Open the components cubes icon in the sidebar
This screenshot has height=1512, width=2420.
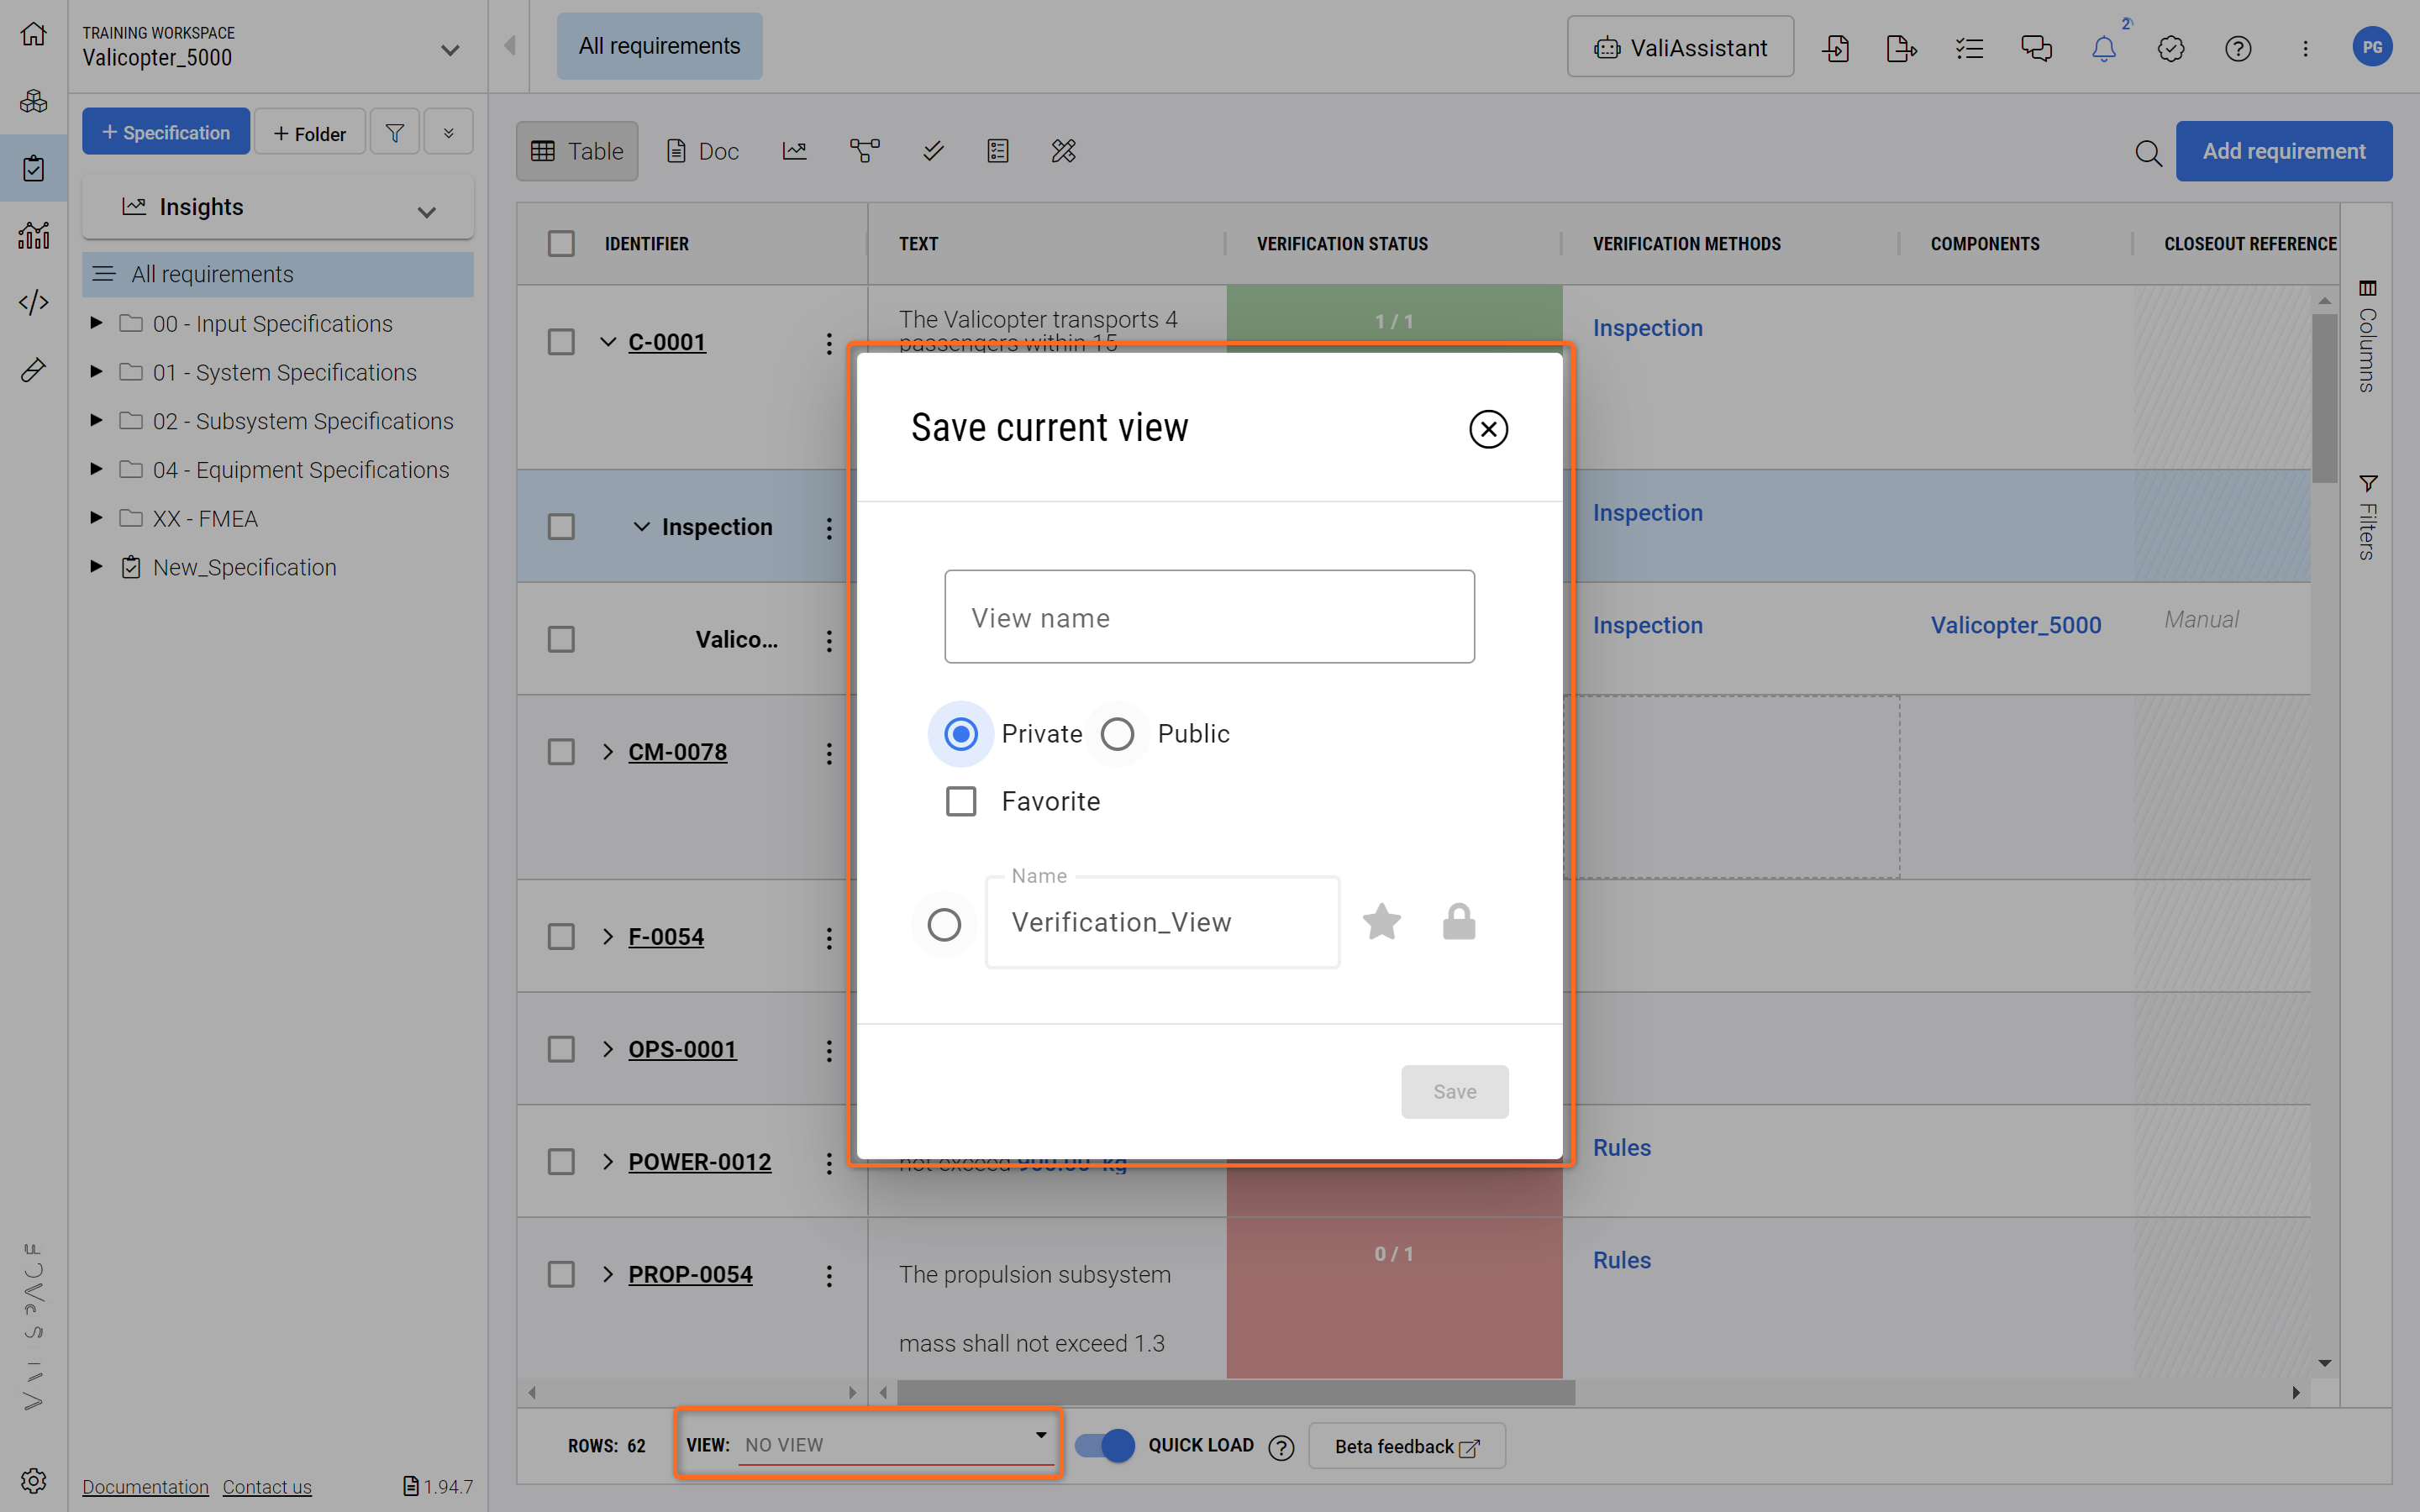(33, 101)
